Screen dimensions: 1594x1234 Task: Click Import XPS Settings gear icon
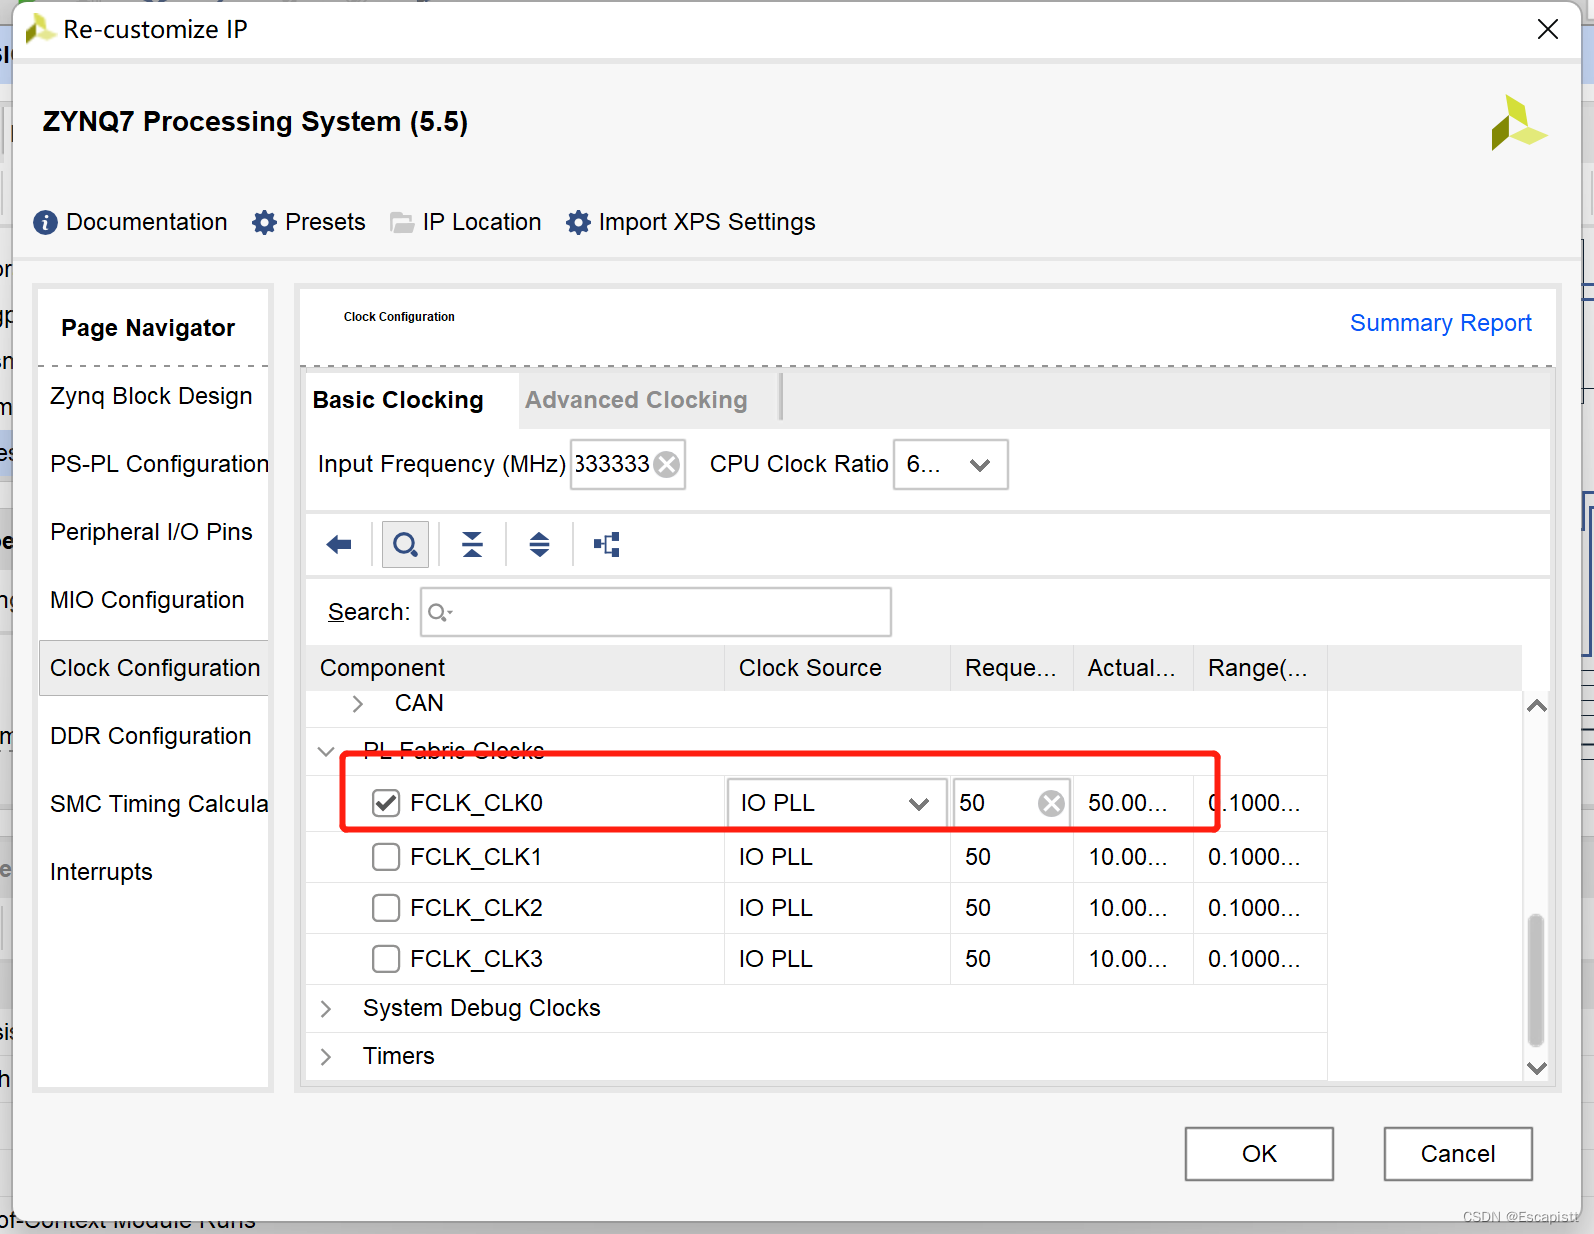click(578, 222)
